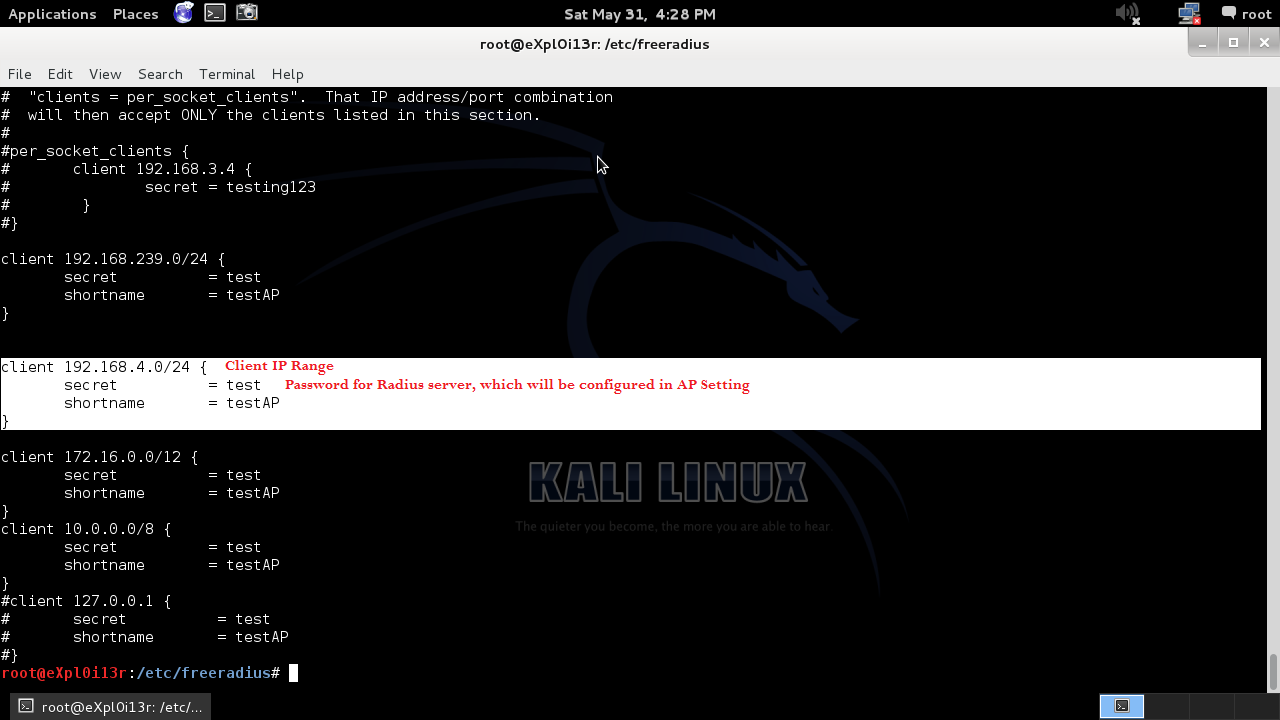The image size is (1280, 720).
Task: Open the terminal File menu
Action: click(19, 74)
